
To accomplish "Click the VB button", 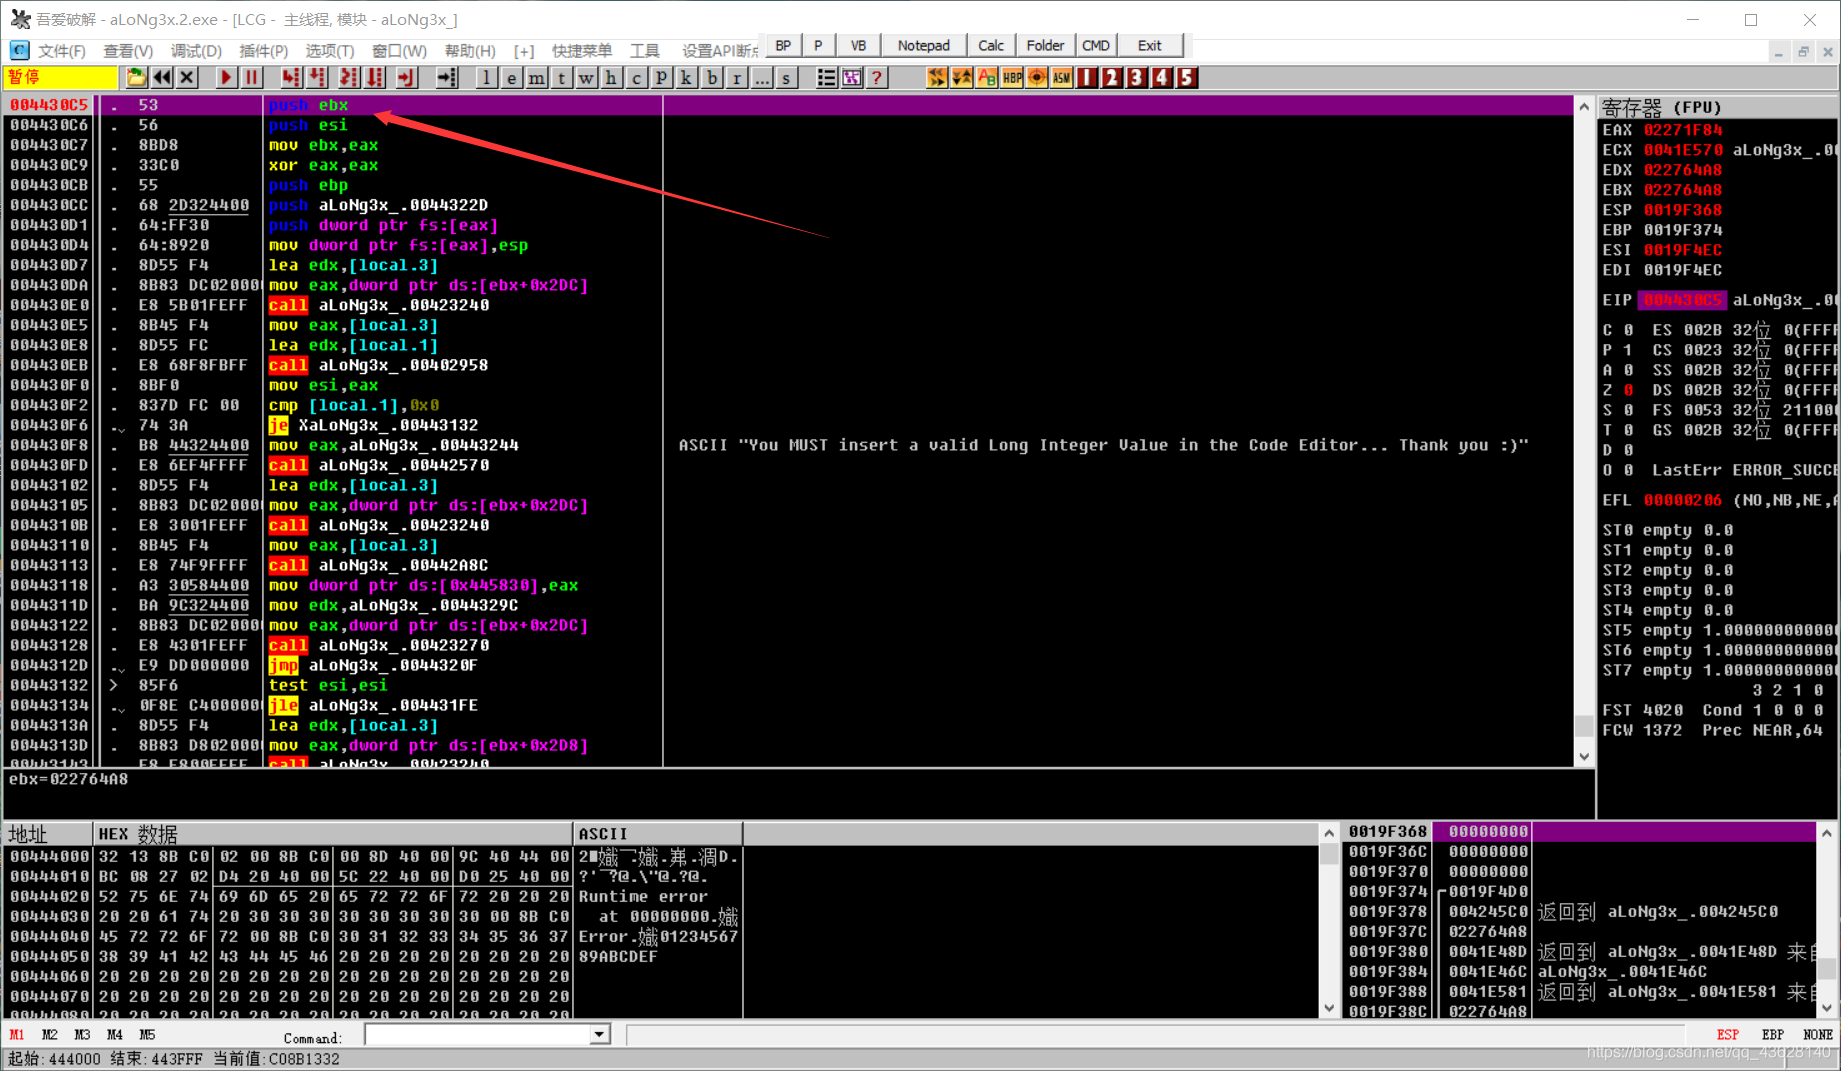I will [x=858, y=46].
